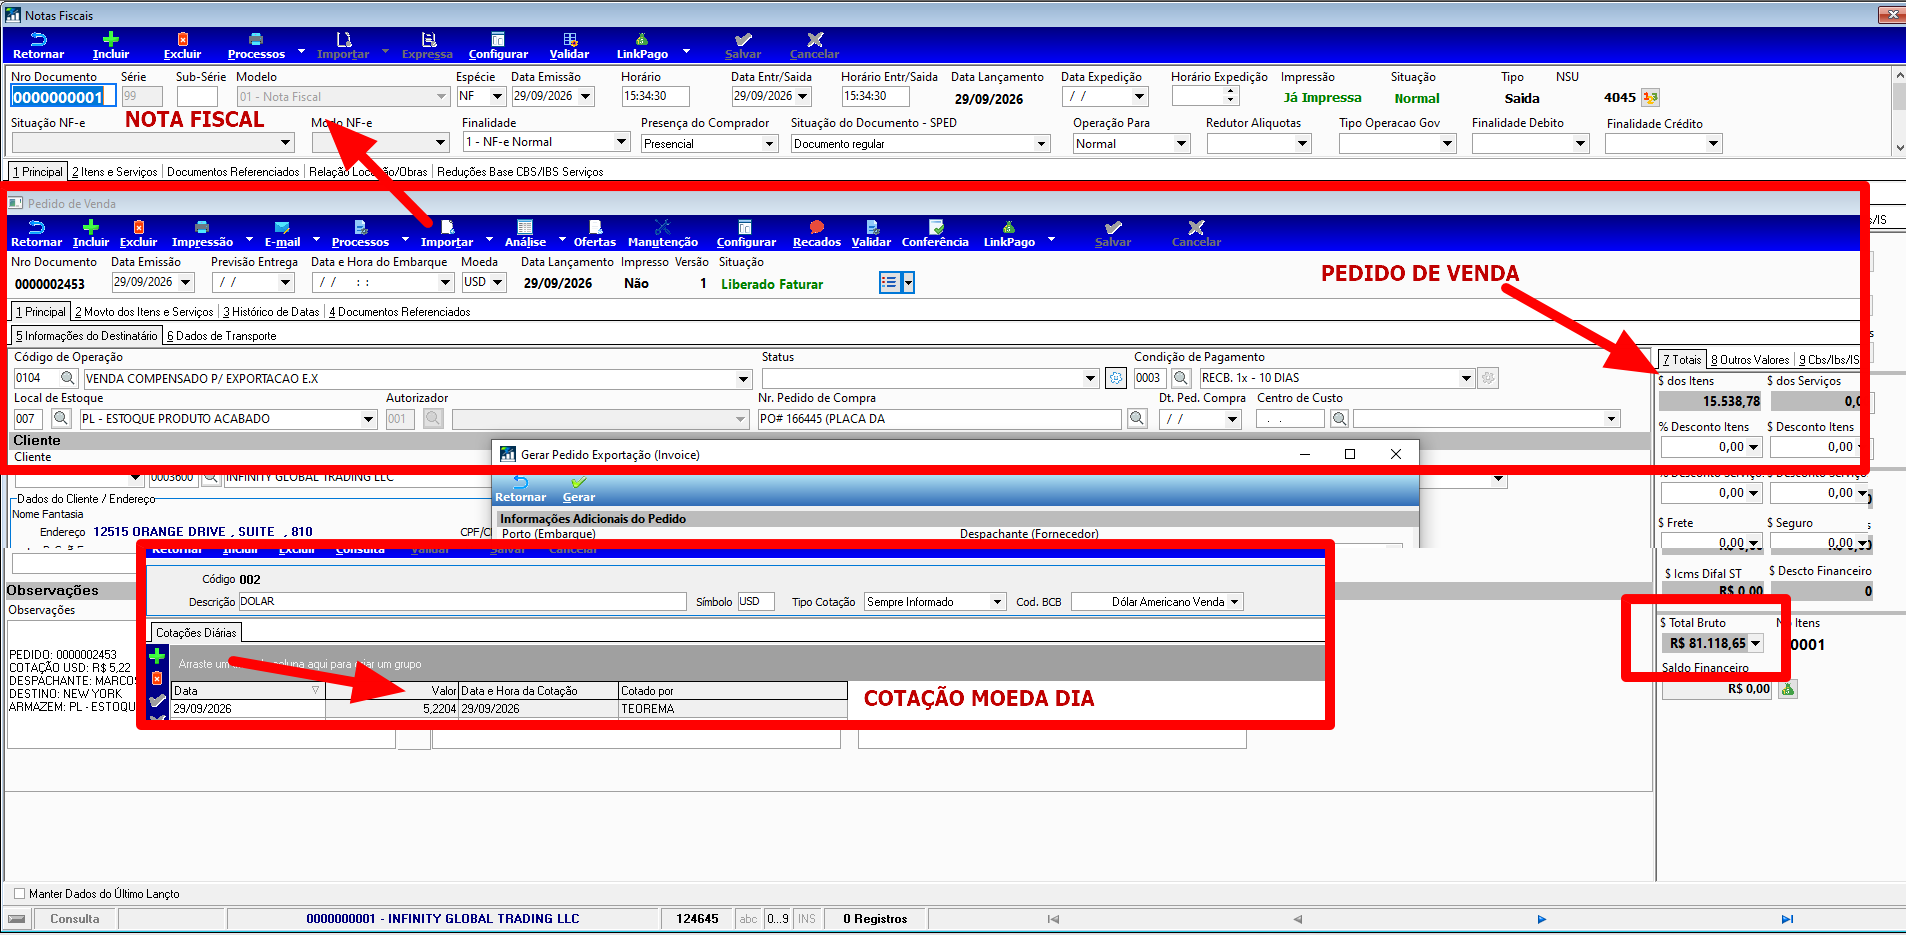Click the Descrição field containing DOLAR
The height and width of the screenshot is (936, 1906).
pyautogui.click(x=462, y=602)
